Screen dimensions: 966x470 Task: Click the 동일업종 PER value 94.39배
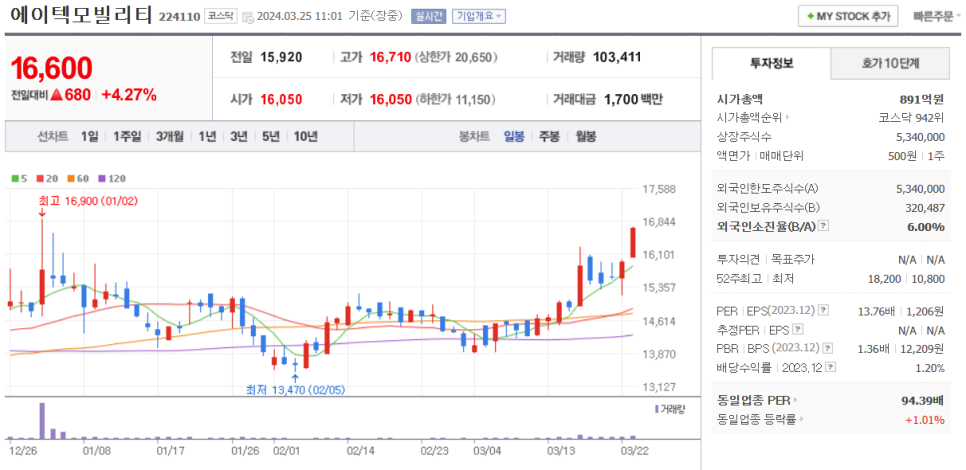[923, 401]
